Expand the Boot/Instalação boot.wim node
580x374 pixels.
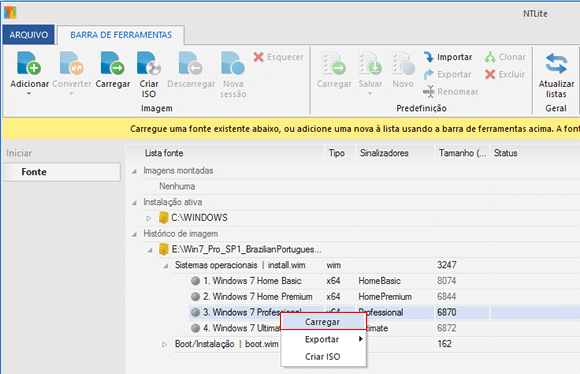click(165, 344)
